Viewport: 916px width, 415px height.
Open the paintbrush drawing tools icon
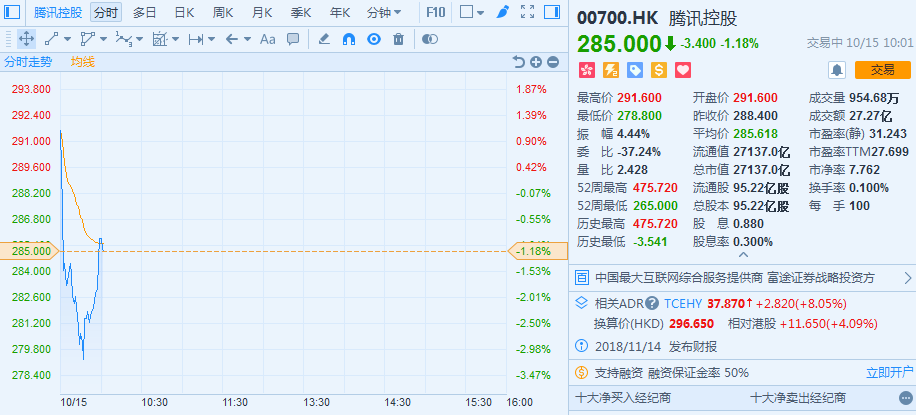click(502, 13)
